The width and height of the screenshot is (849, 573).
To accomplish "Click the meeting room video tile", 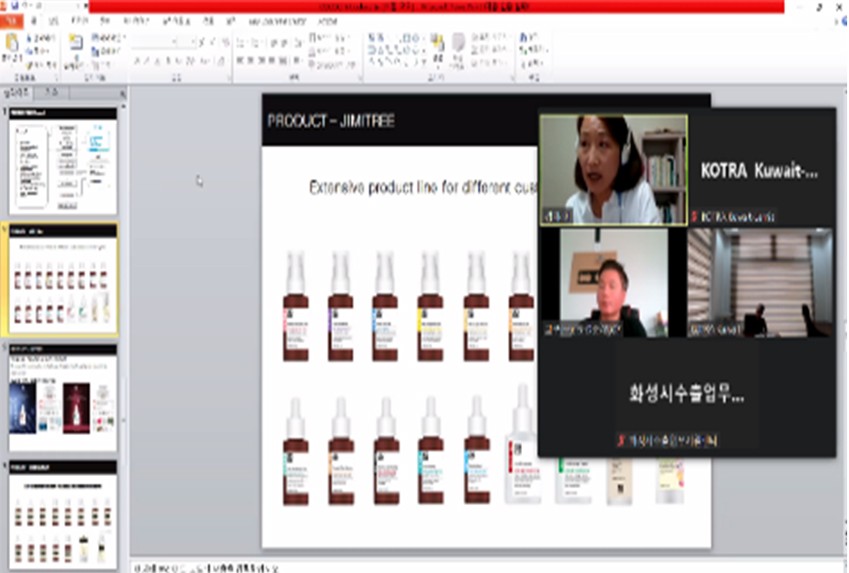I will pyautogui.click(x=760, y=283).
